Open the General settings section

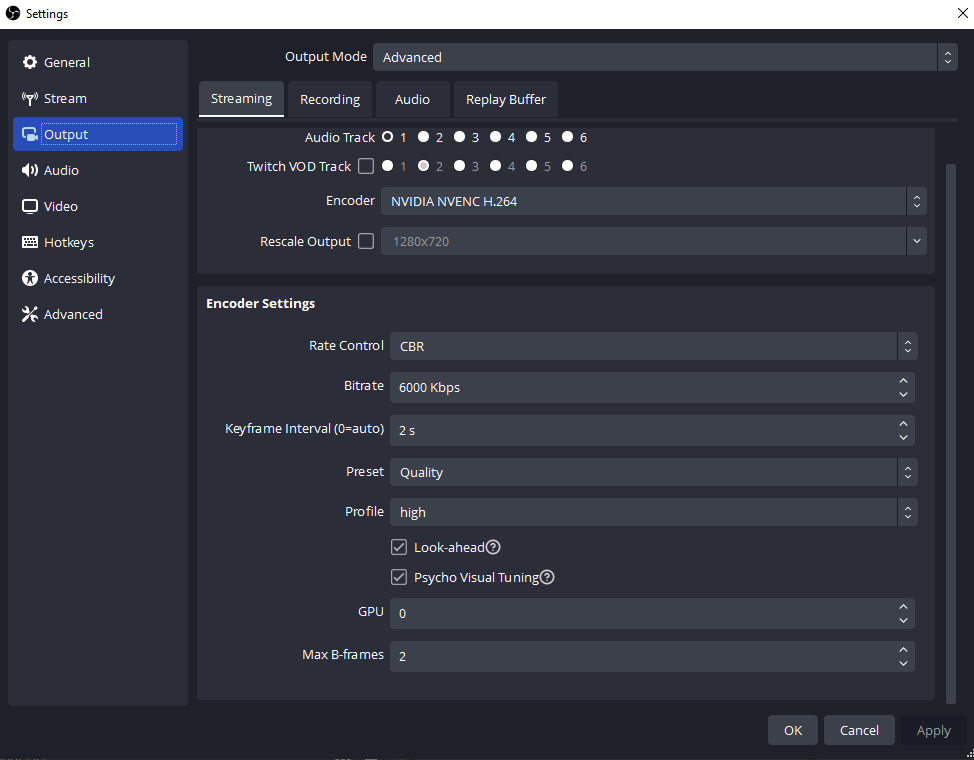point(67,62)
